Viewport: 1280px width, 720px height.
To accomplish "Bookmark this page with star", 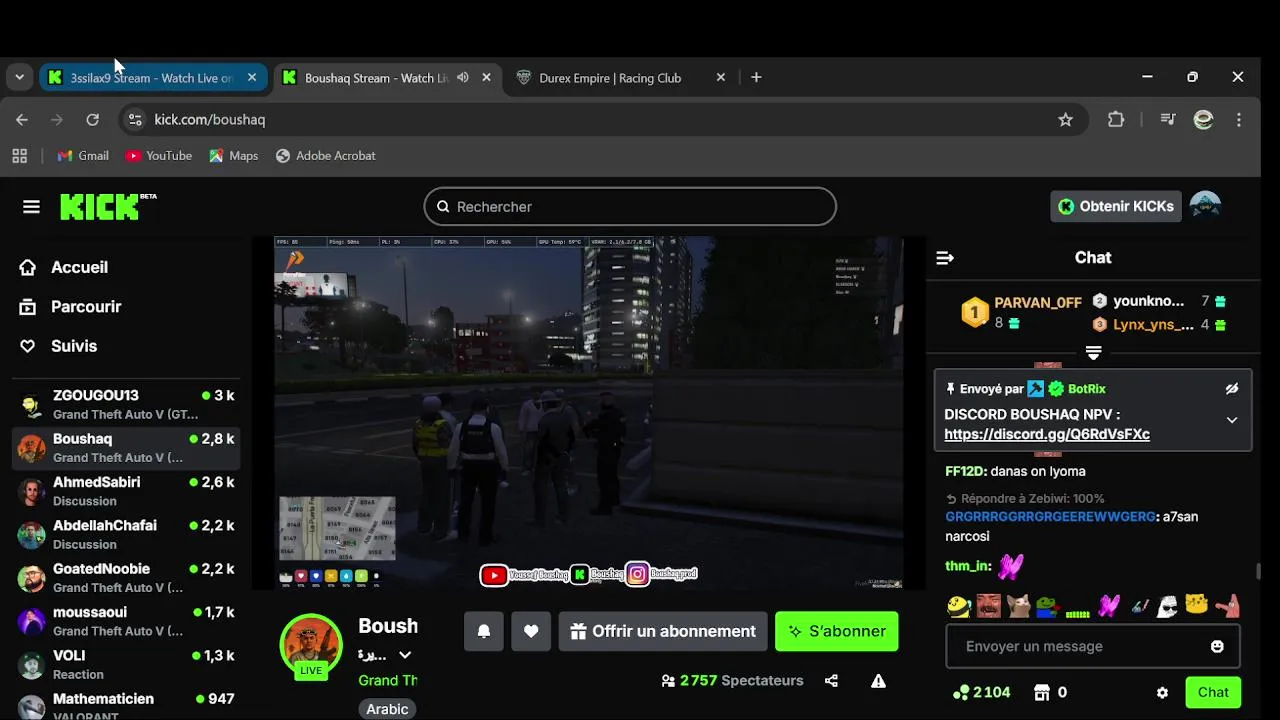I will click(1066, 119).
